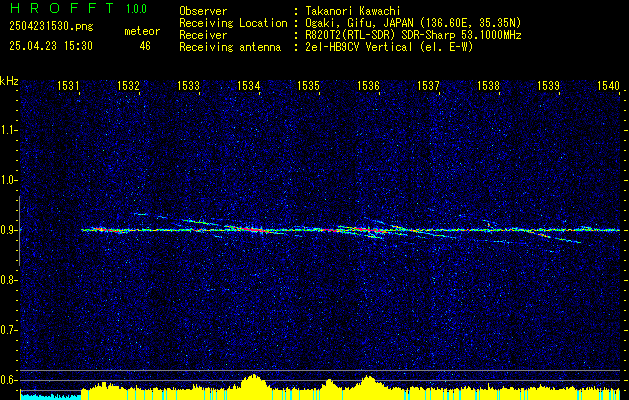This screenshot has height=400, width=629.
Task: Click the red echo peak near 1534
Action: 252,230
